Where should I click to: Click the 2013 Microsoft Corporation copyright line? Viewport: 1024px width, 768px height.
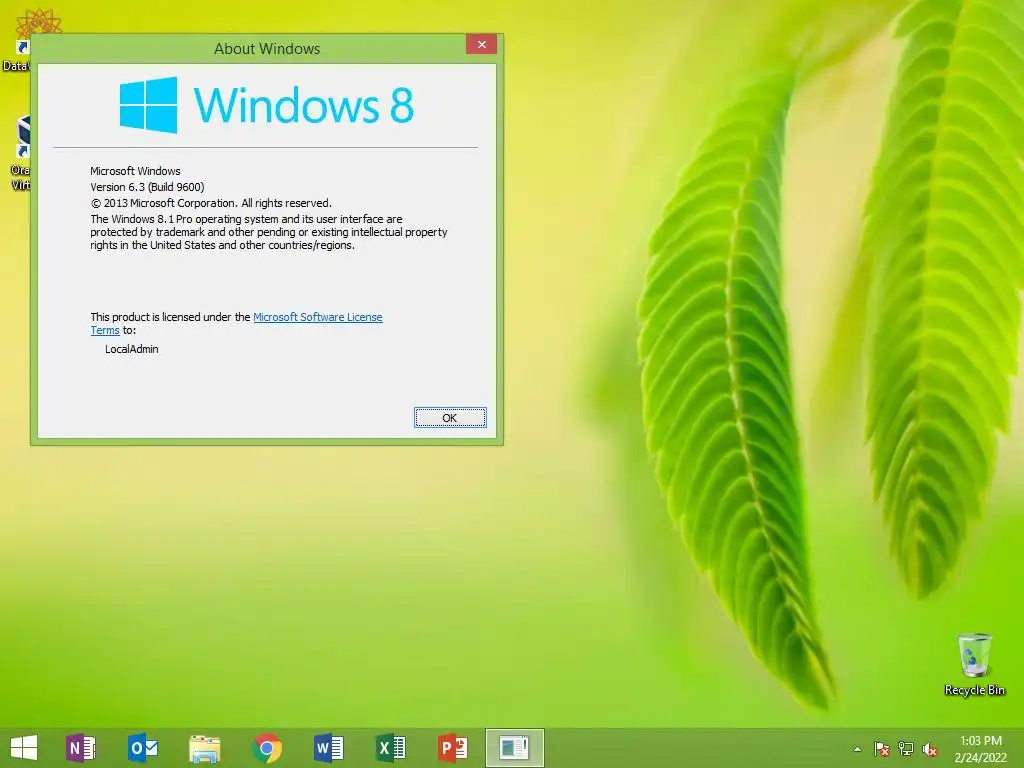(211, 203)
